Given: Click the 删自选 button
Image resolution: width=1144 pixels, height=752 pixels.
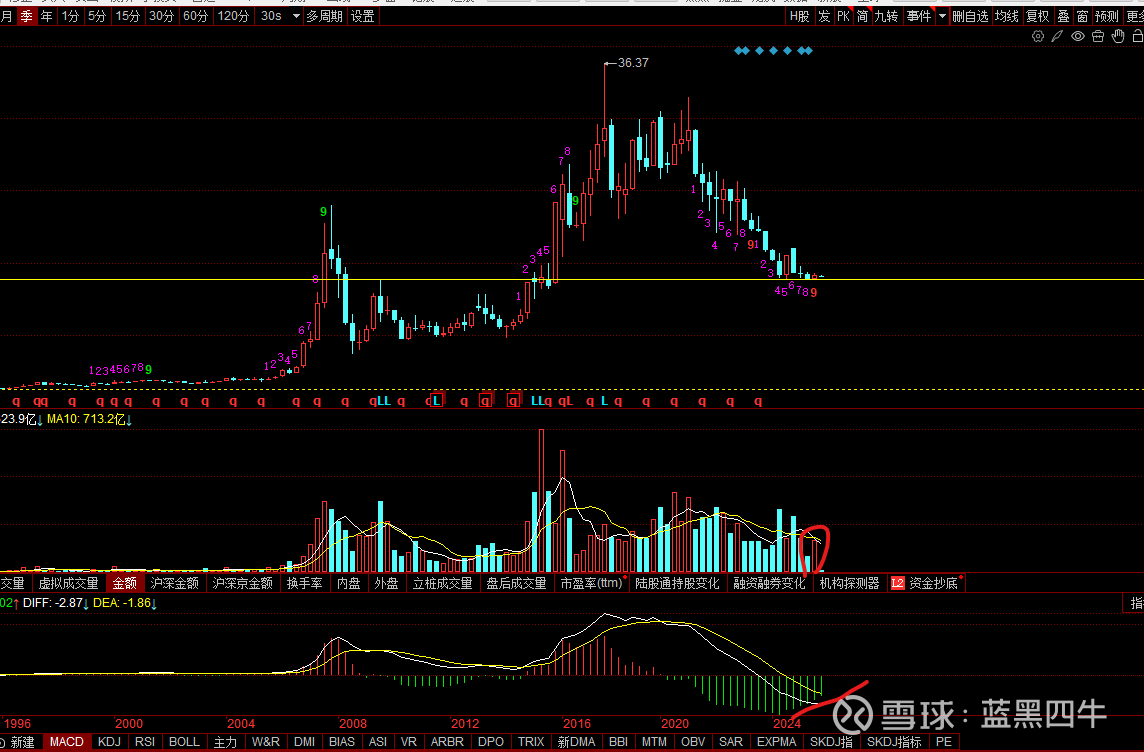Looking at the screenshot, I should click(969, 16).
